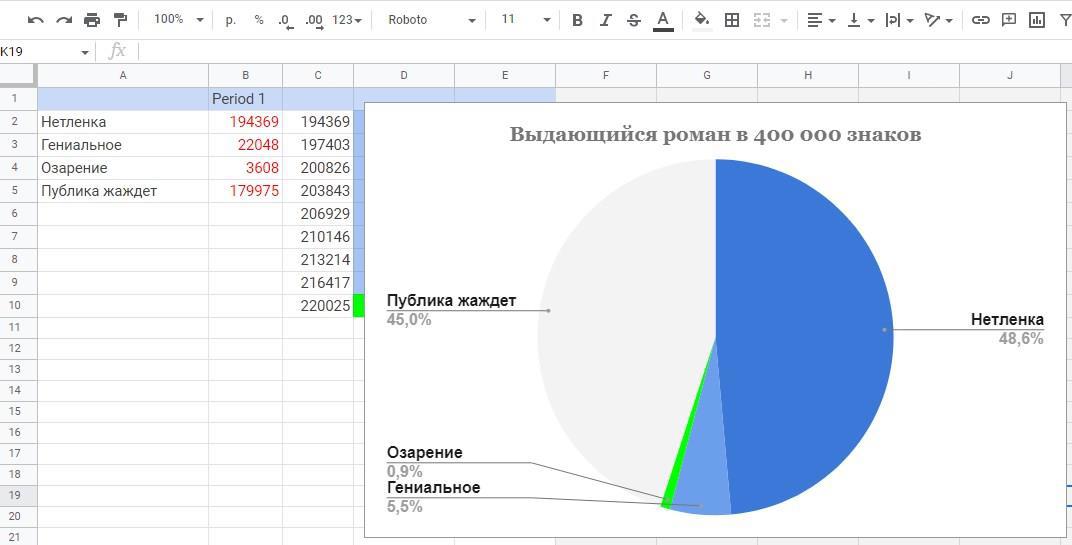Viewport: 1072px width, 545px height.
Task: Open the Borders grid icon
Action: [x=732, y=20]
